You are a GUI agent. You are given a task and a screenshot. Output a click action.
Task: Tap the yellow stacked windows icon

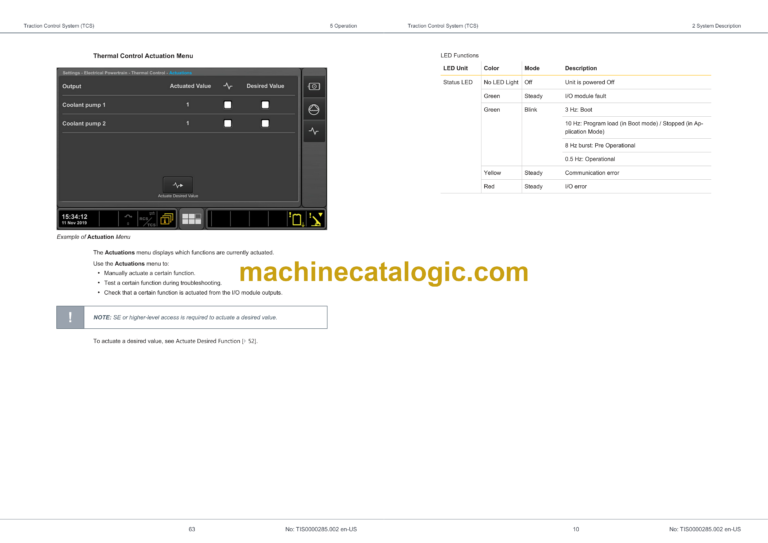(167, 219)
